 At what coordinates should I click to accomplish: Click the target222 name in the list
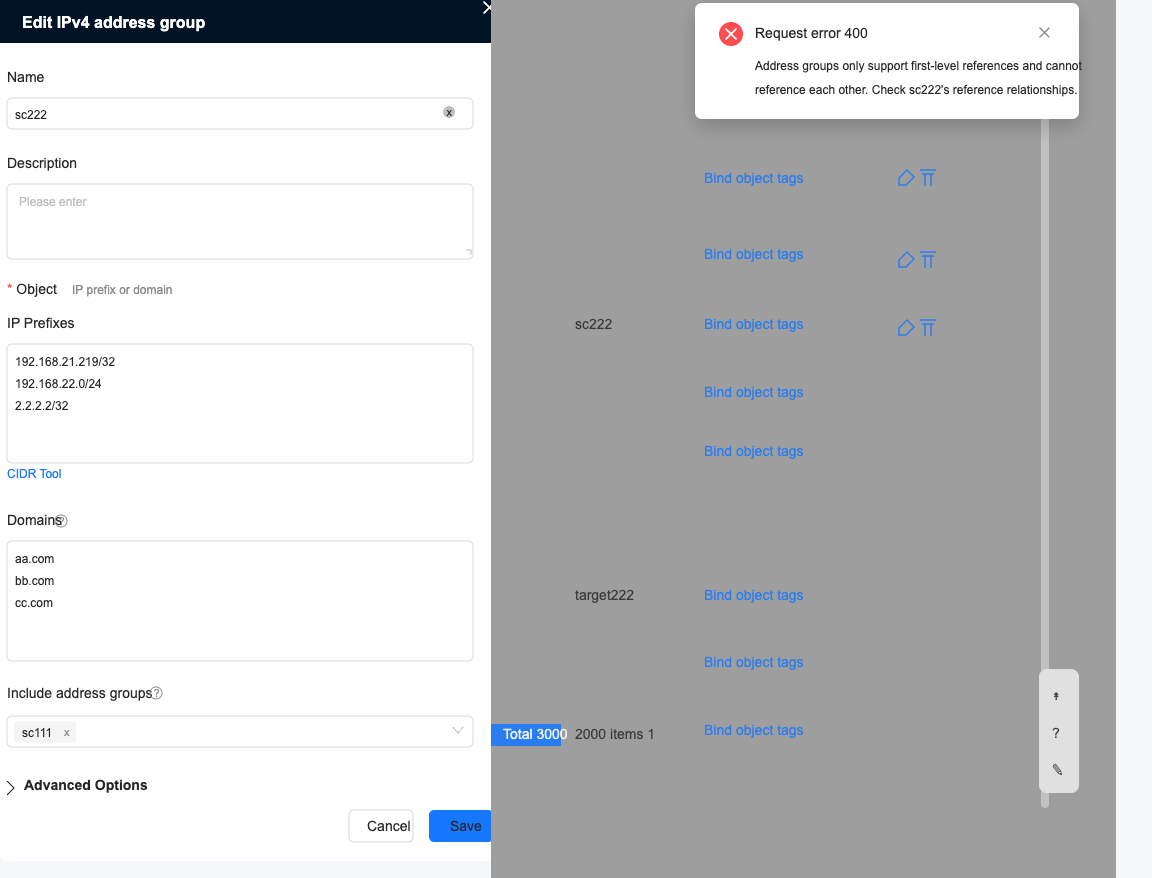click(604, 595)
